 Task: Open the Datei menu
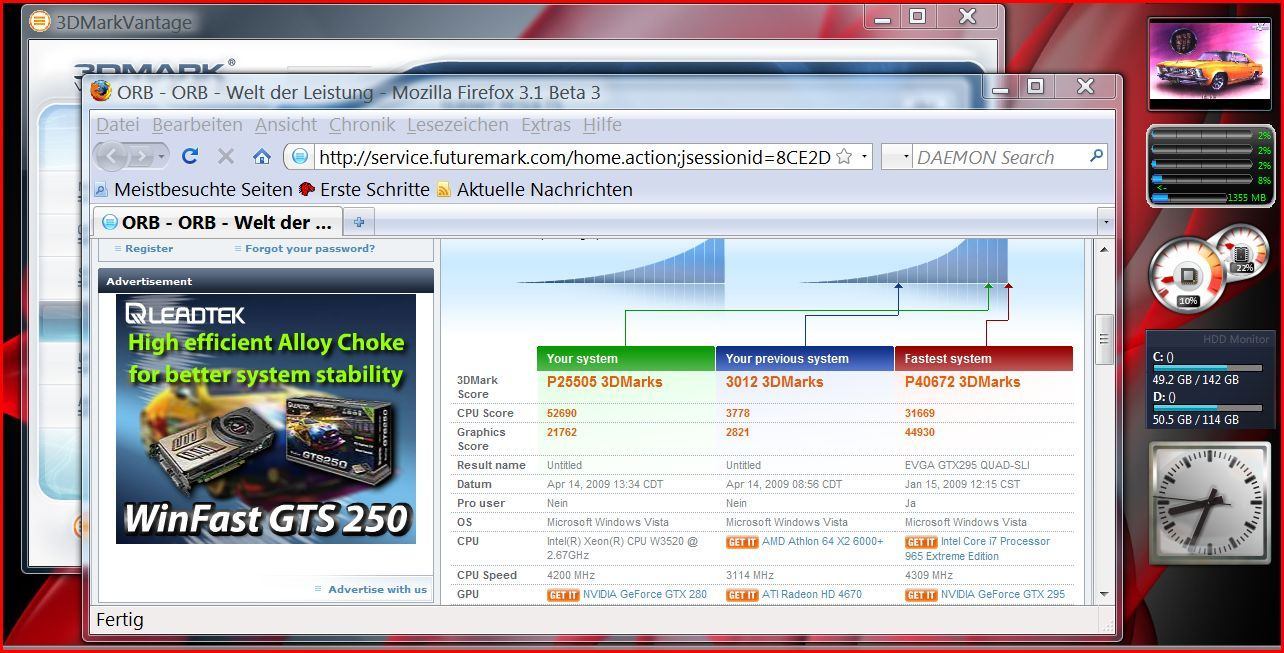[118, 124]
